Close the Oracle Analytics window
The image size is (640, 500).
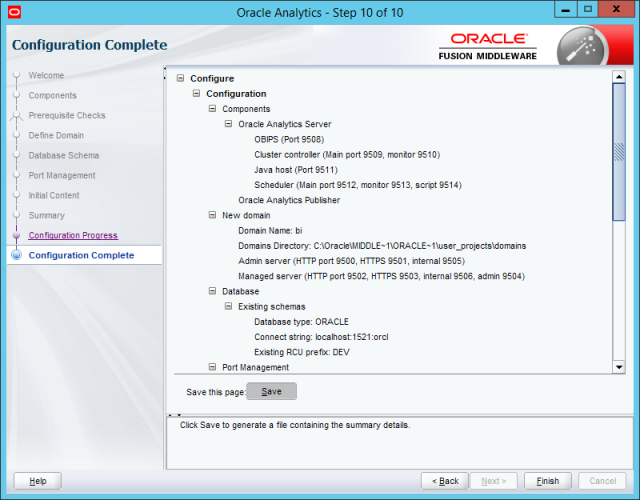[x=616, y=10]
